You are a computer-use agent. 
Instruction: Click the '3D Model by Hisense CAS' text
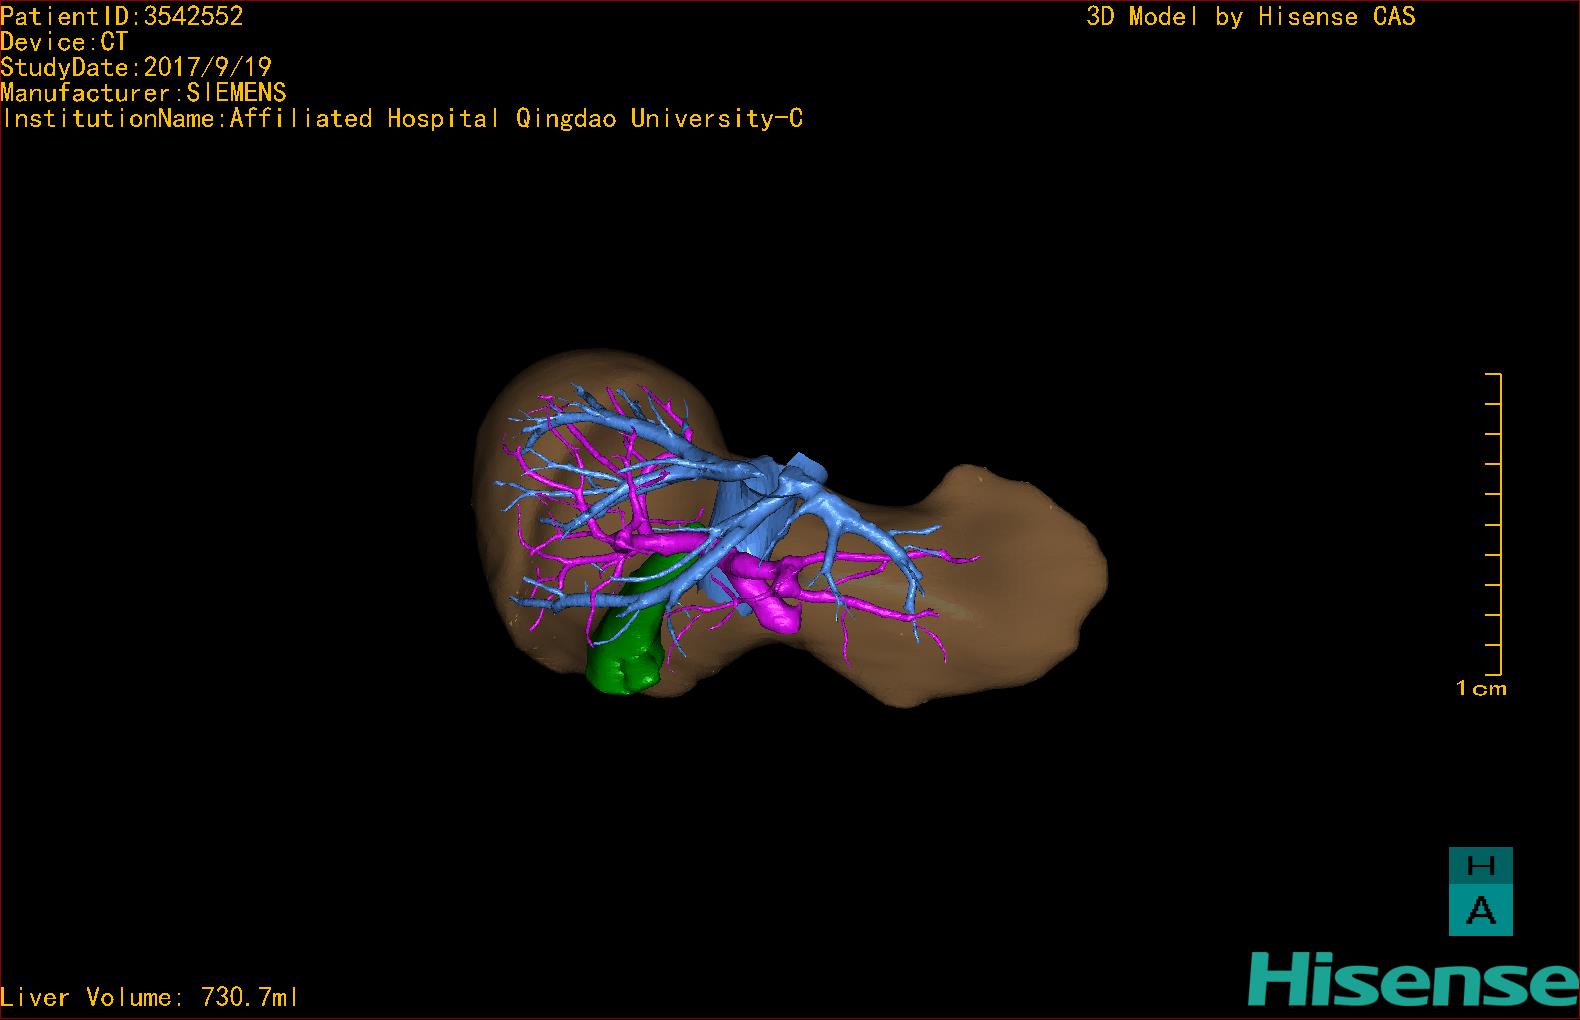[x=1251, y=17]
